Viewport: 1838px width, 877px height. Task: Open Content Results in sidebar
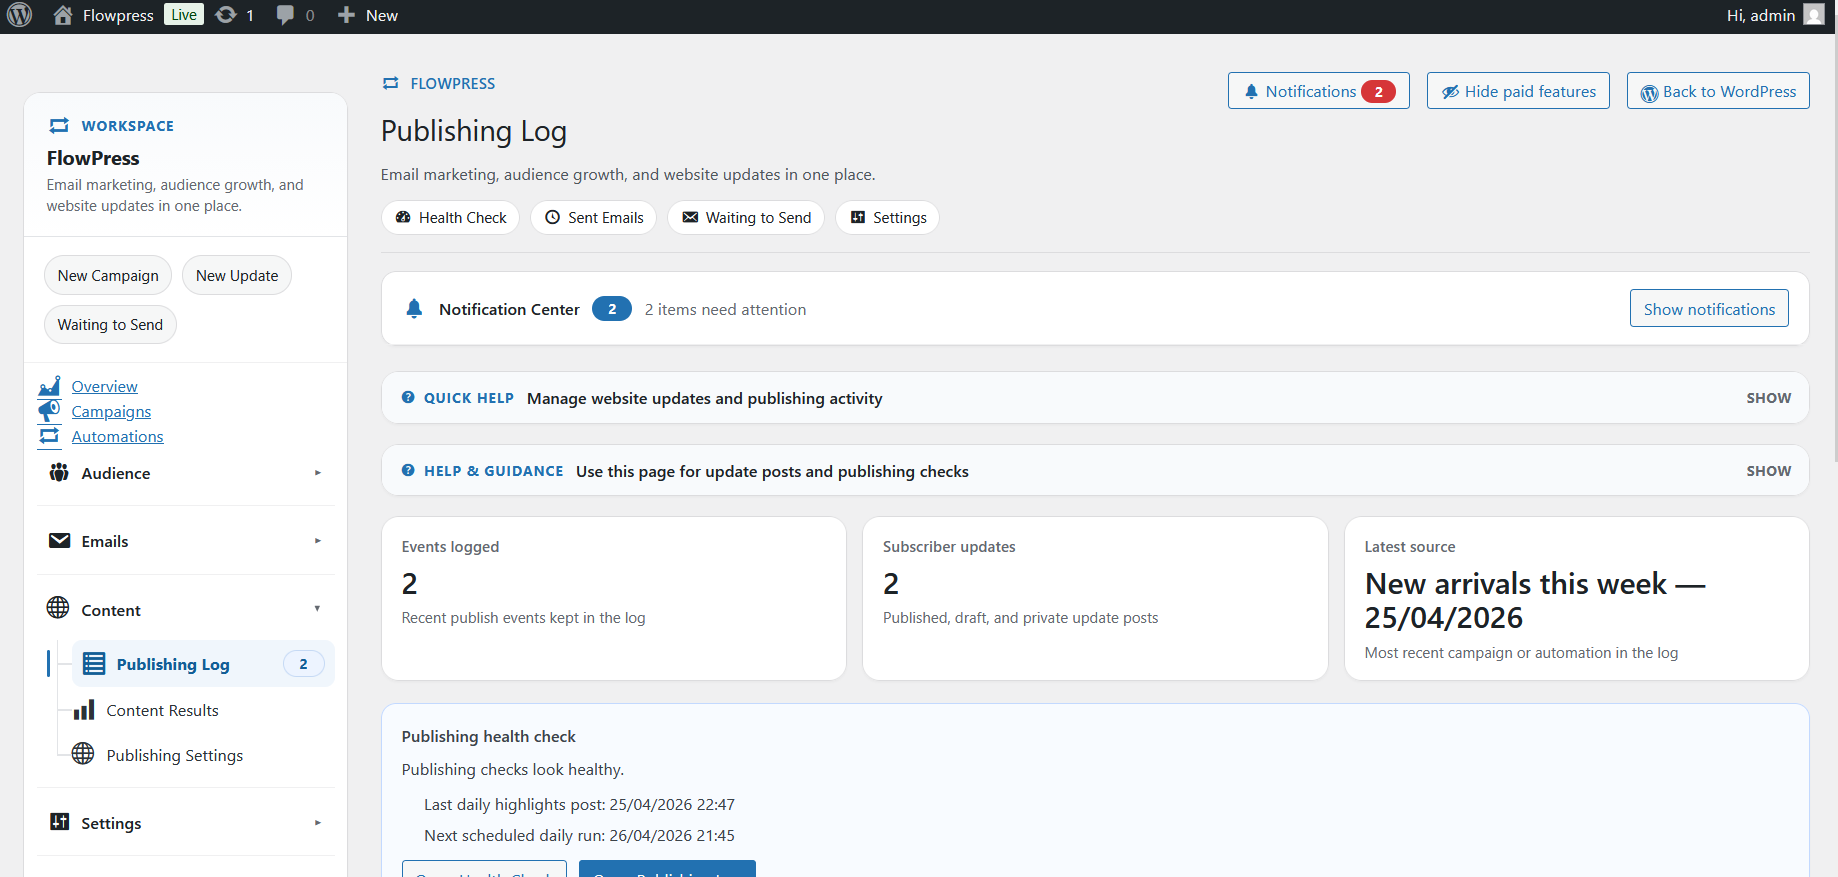162,711
